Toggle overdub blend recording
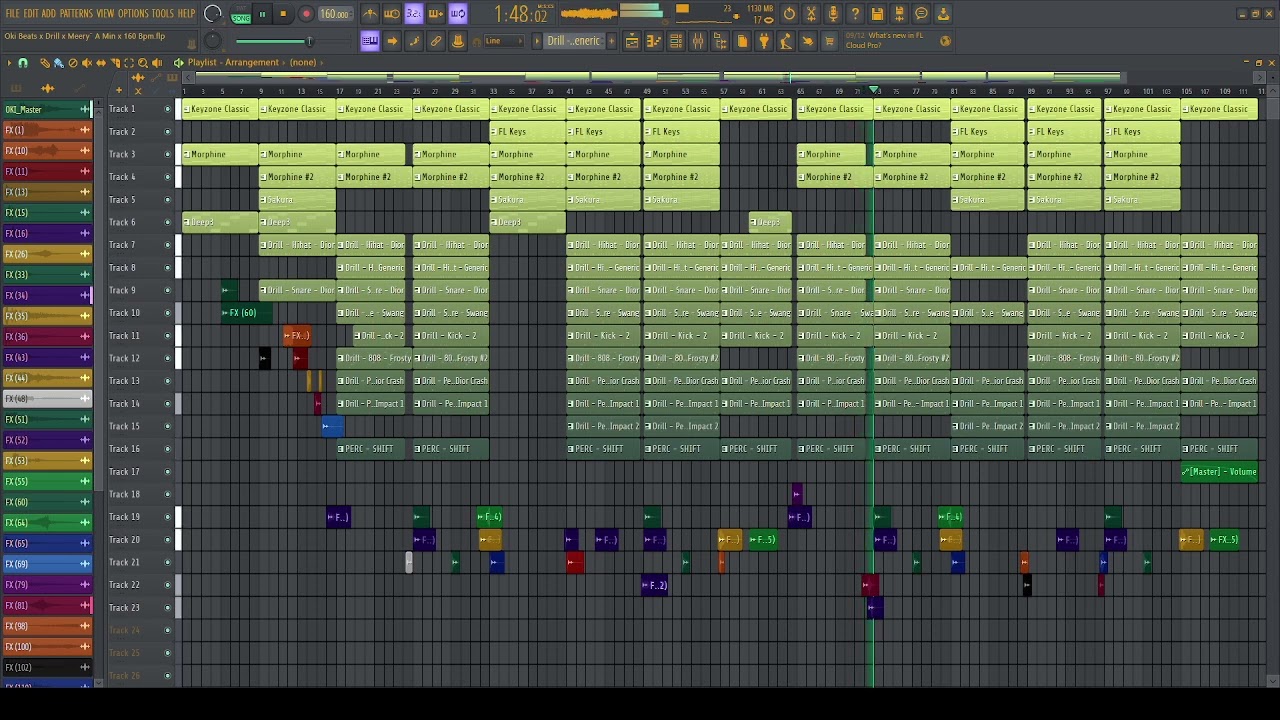Image resolution: width=1280 pixels, height=720 pixels. (x=436, y=14)
